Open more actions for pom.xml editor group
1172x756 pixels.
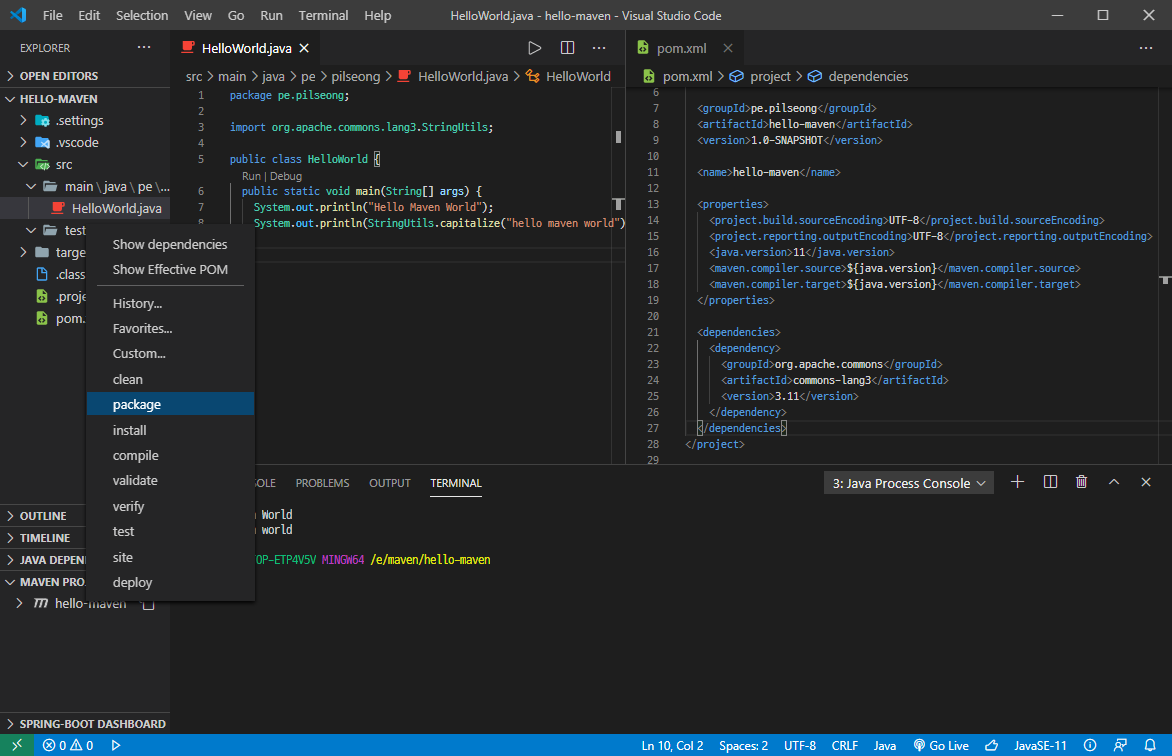point(1146,48)
